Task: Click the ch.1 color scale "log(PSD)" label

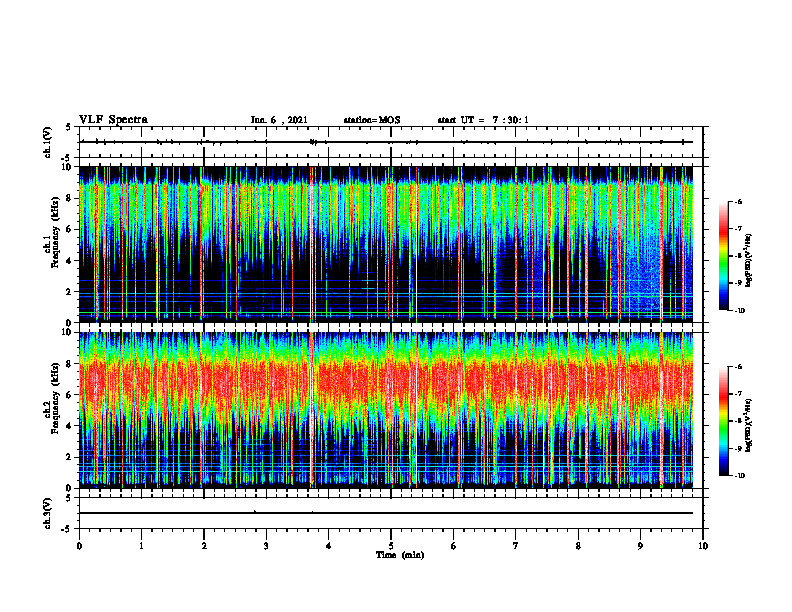Action: pos(749,260)
